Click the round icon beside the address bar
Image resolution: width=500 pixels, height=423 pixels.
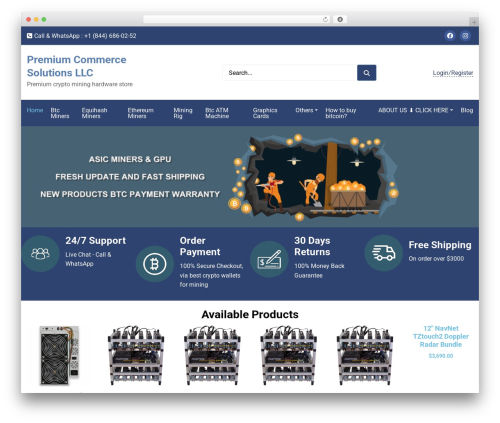coord(340,19)
